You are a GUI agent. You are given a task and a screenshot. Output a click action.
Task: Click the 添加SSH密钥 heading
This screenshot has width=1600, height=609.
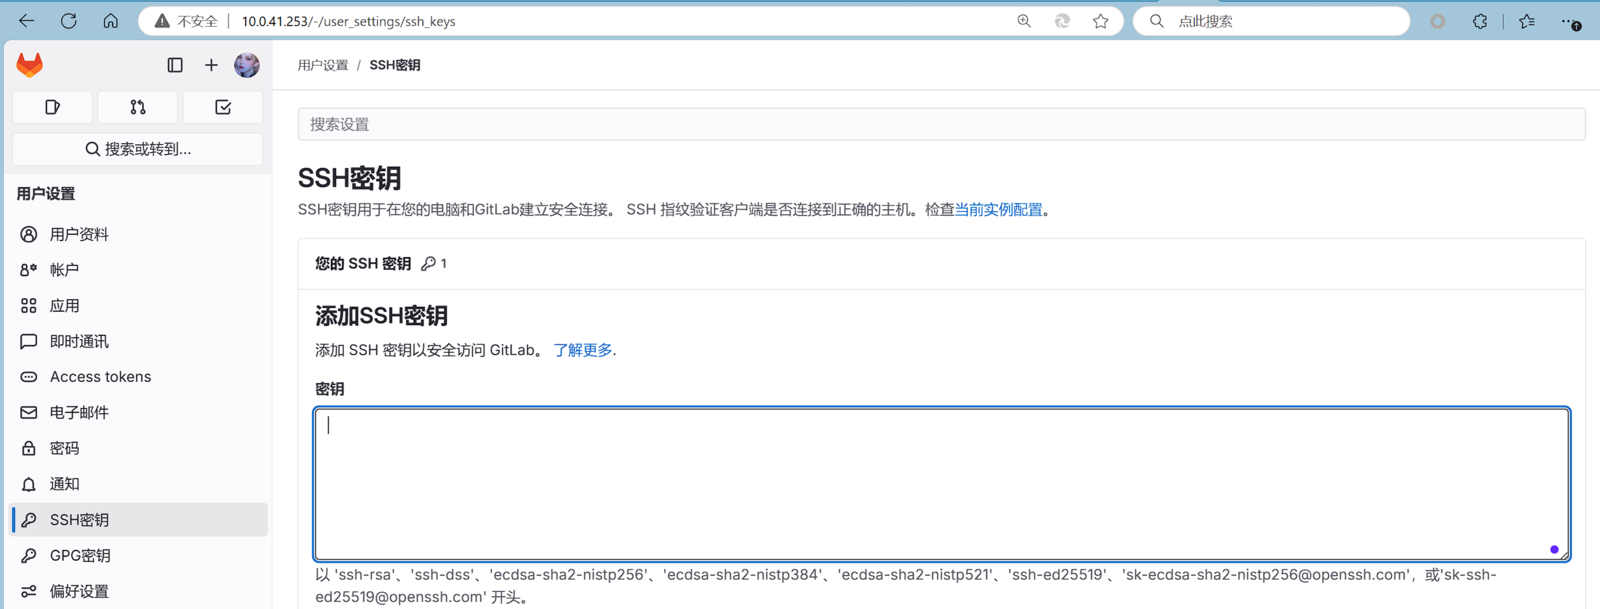pyautogui.click(x=382, y=316)
